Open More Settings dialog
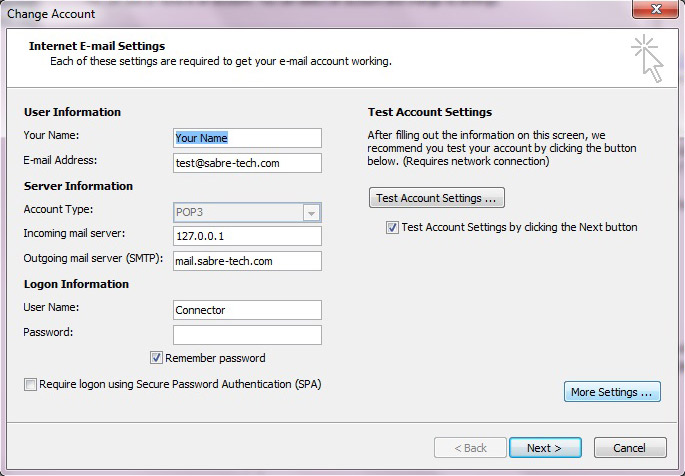Image resolution: width=685 pixels, height=476 pixels. click(612, 392)
